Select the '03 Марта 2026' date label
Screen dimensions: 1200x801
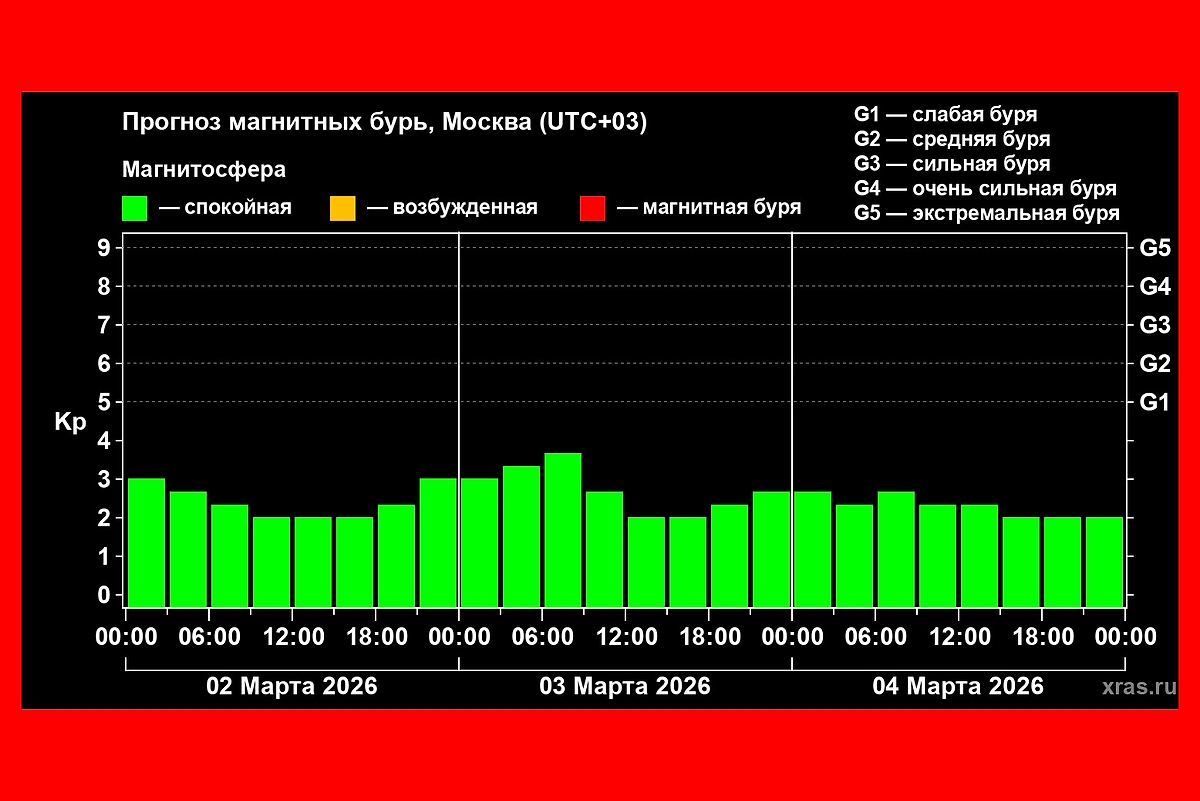[625, 686]
